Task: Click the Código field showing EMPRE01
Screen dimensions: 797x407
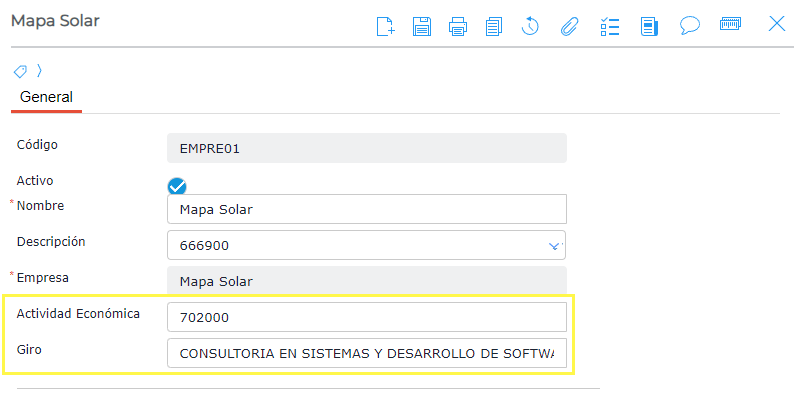Action: (366, 148)
